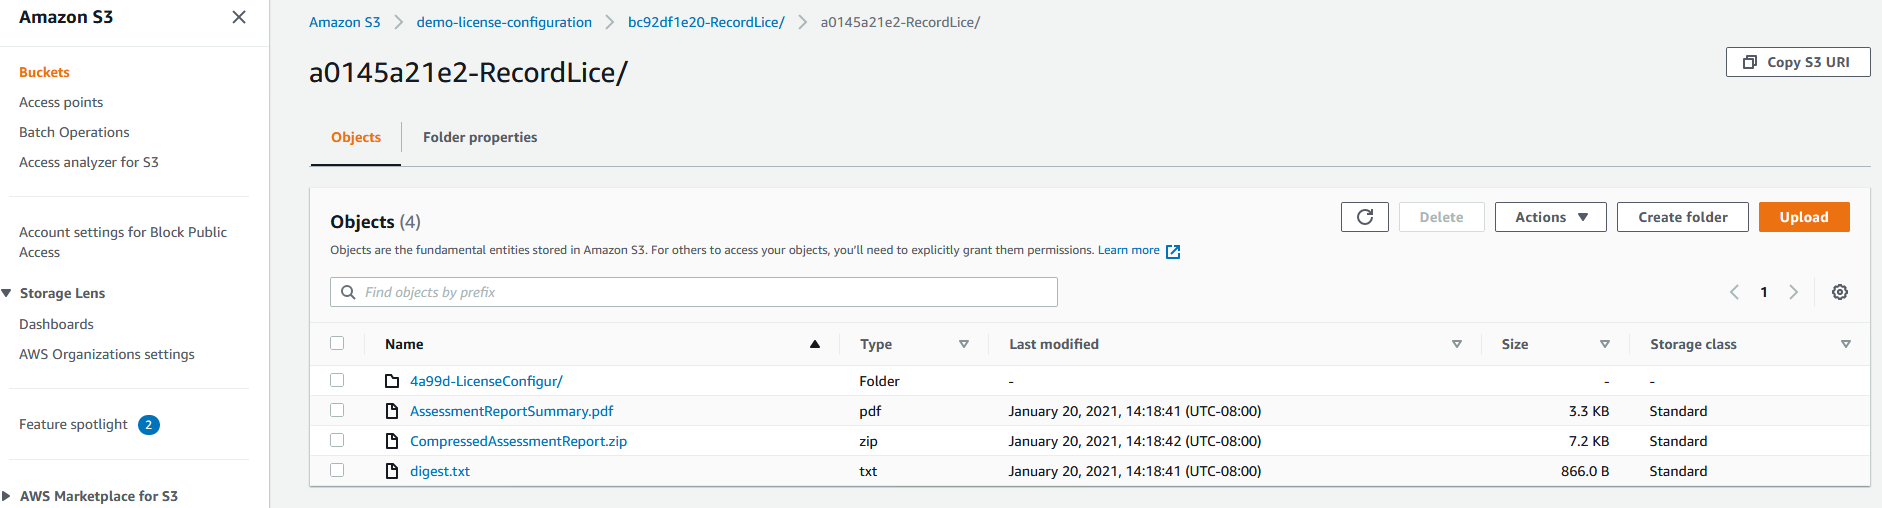Viewport: 1882px width, 508px height.
Task: Click the Size column sort arrow
Action: [x=1605, y=344]
